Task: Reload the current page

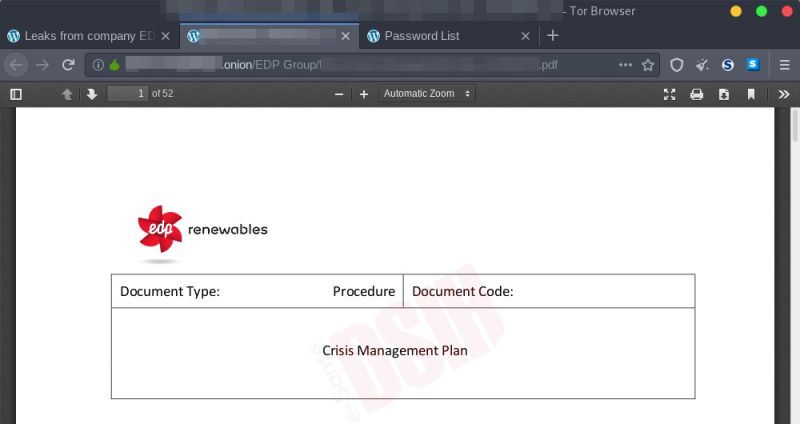Action: point(68,65)
